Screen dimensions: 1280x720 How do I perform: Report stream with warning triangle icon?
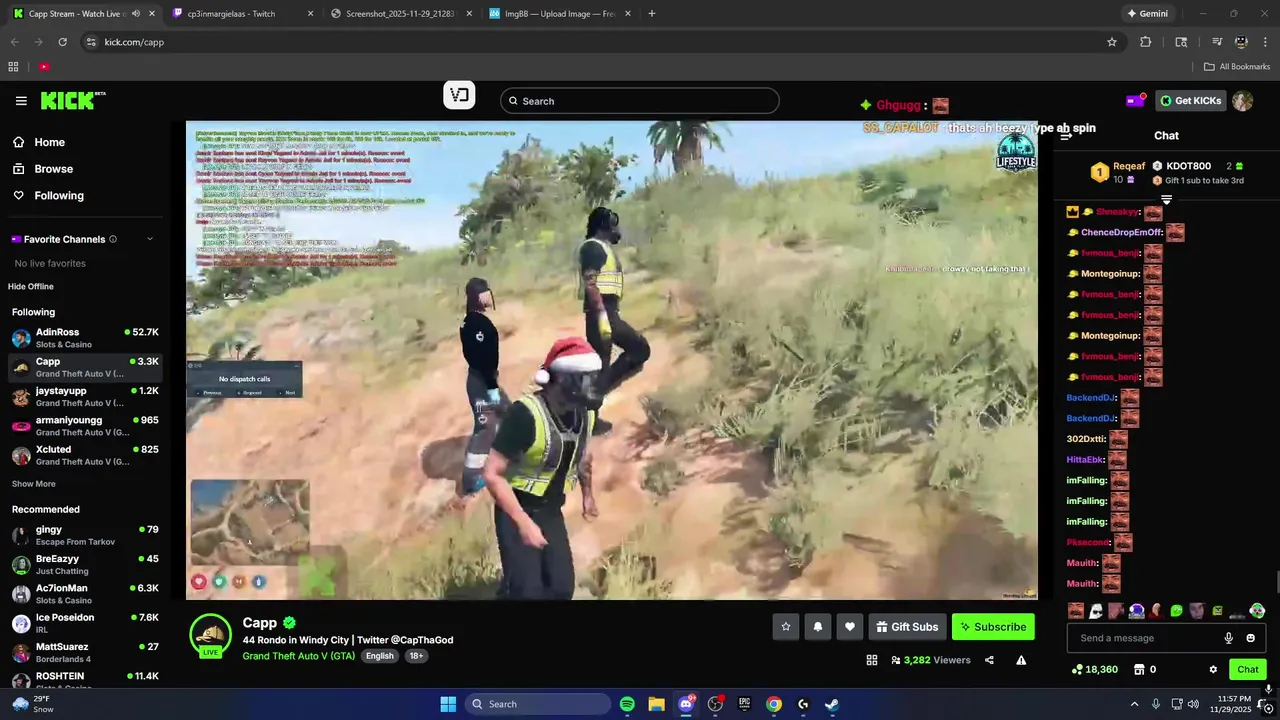point(1021,660)
